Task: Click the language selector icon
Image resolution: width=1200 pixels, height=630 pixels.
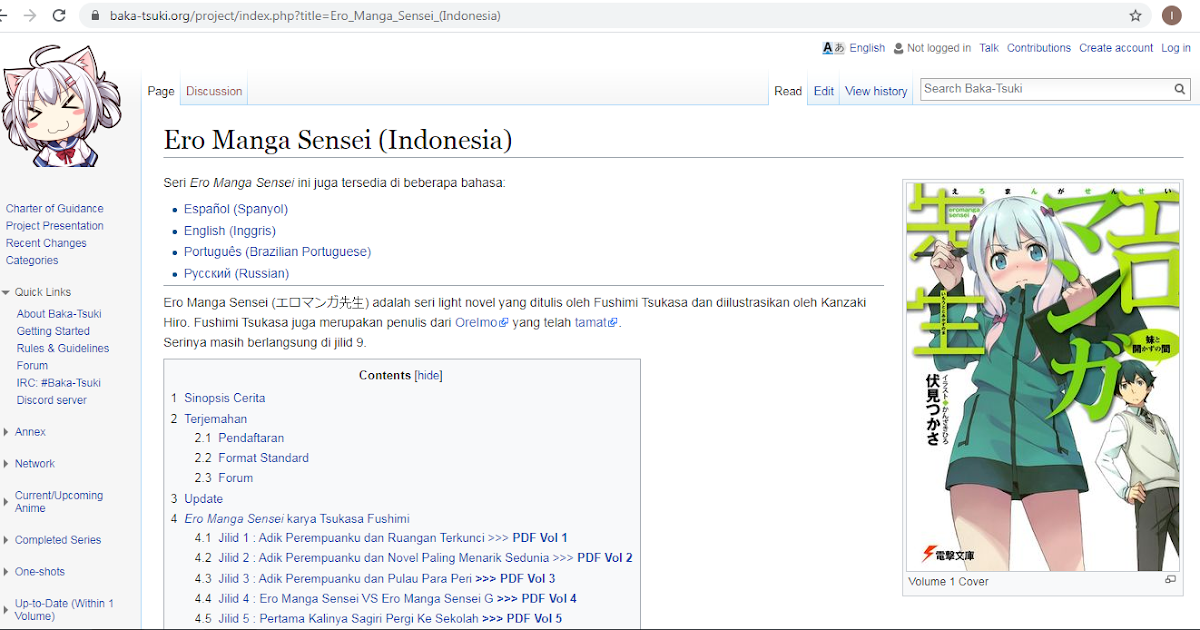Action: 833,48
